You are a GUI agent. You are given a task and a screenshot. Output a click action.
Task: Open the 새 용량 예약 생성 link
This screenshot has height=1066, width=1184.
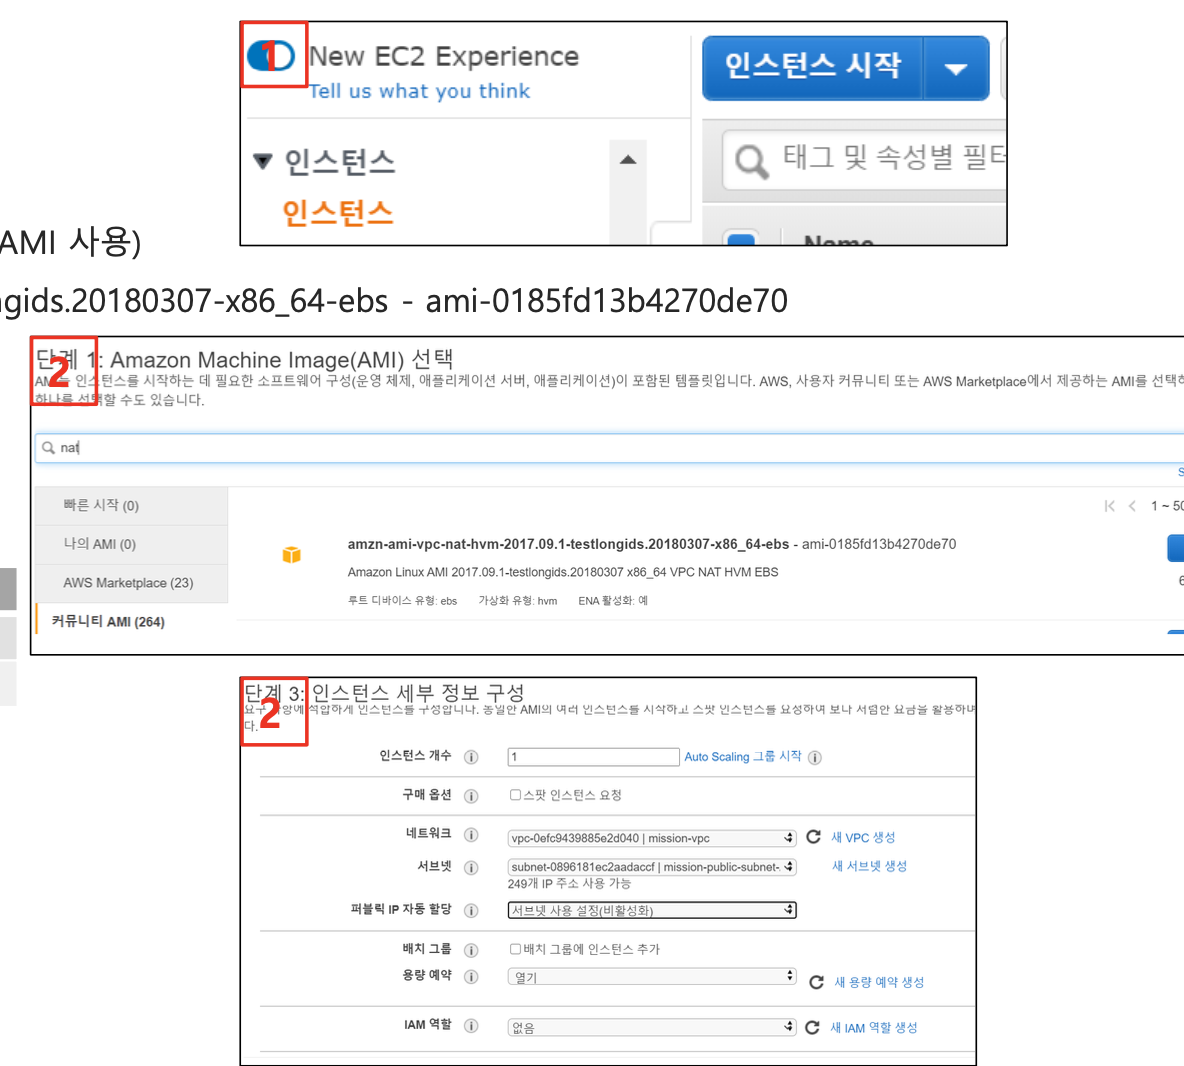pos(879,982)
